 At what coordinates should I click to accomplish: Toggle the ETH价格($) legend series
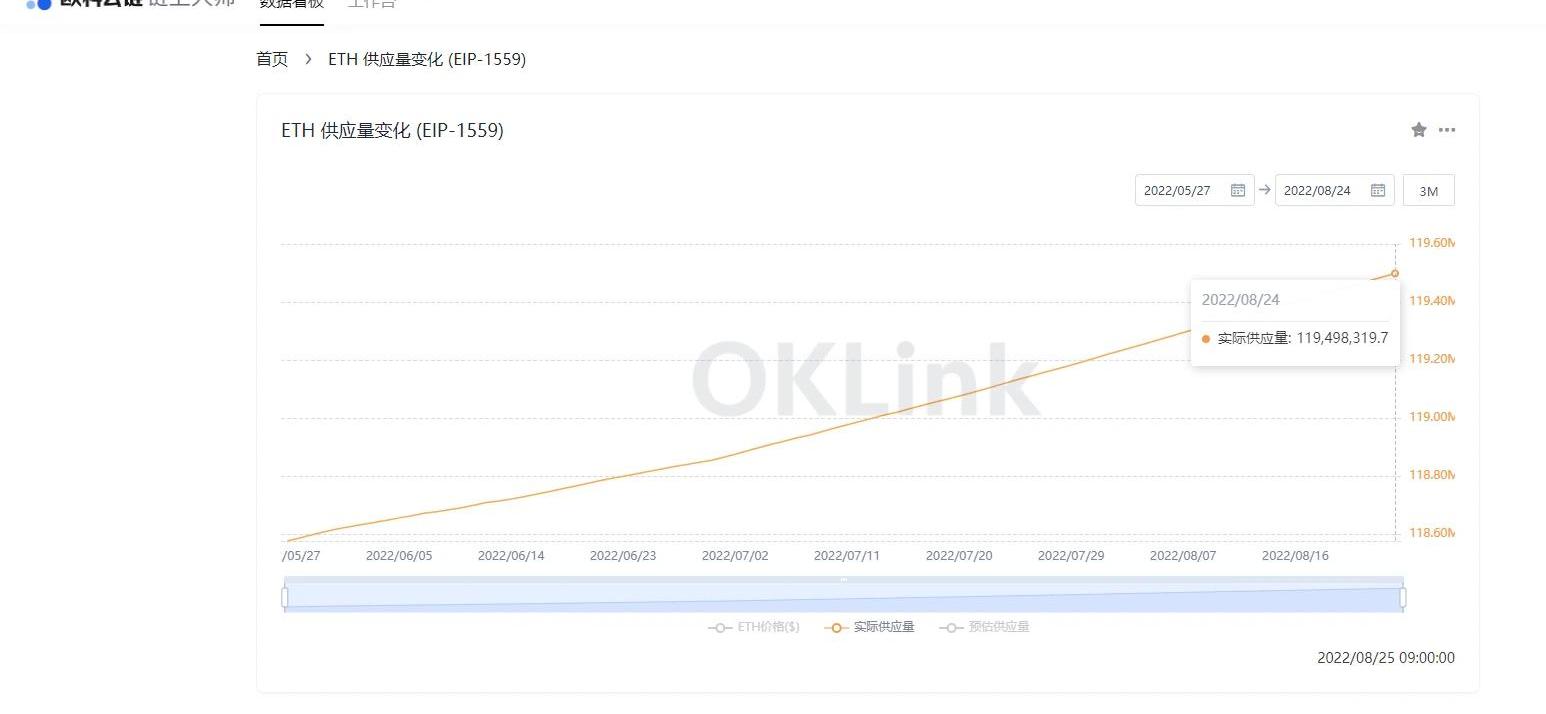coord(754,627)
